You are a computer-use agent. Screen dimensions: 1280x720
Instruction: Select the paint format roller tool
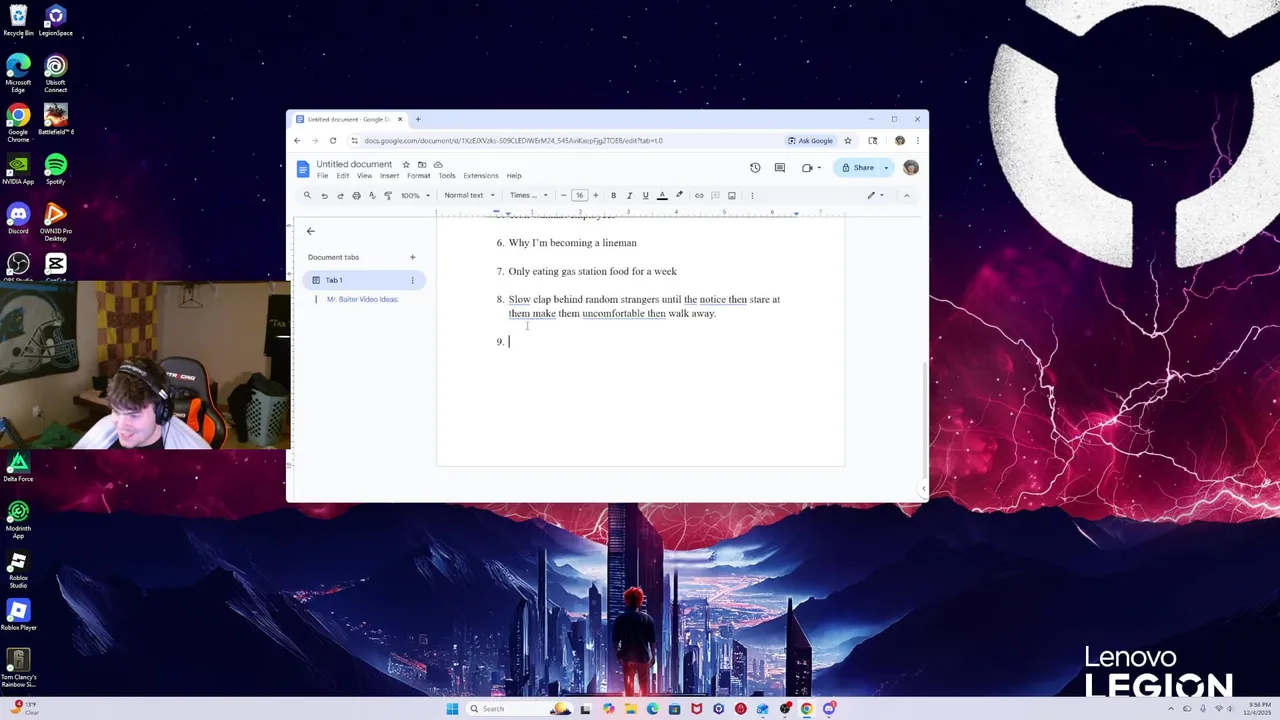point(388,195)
